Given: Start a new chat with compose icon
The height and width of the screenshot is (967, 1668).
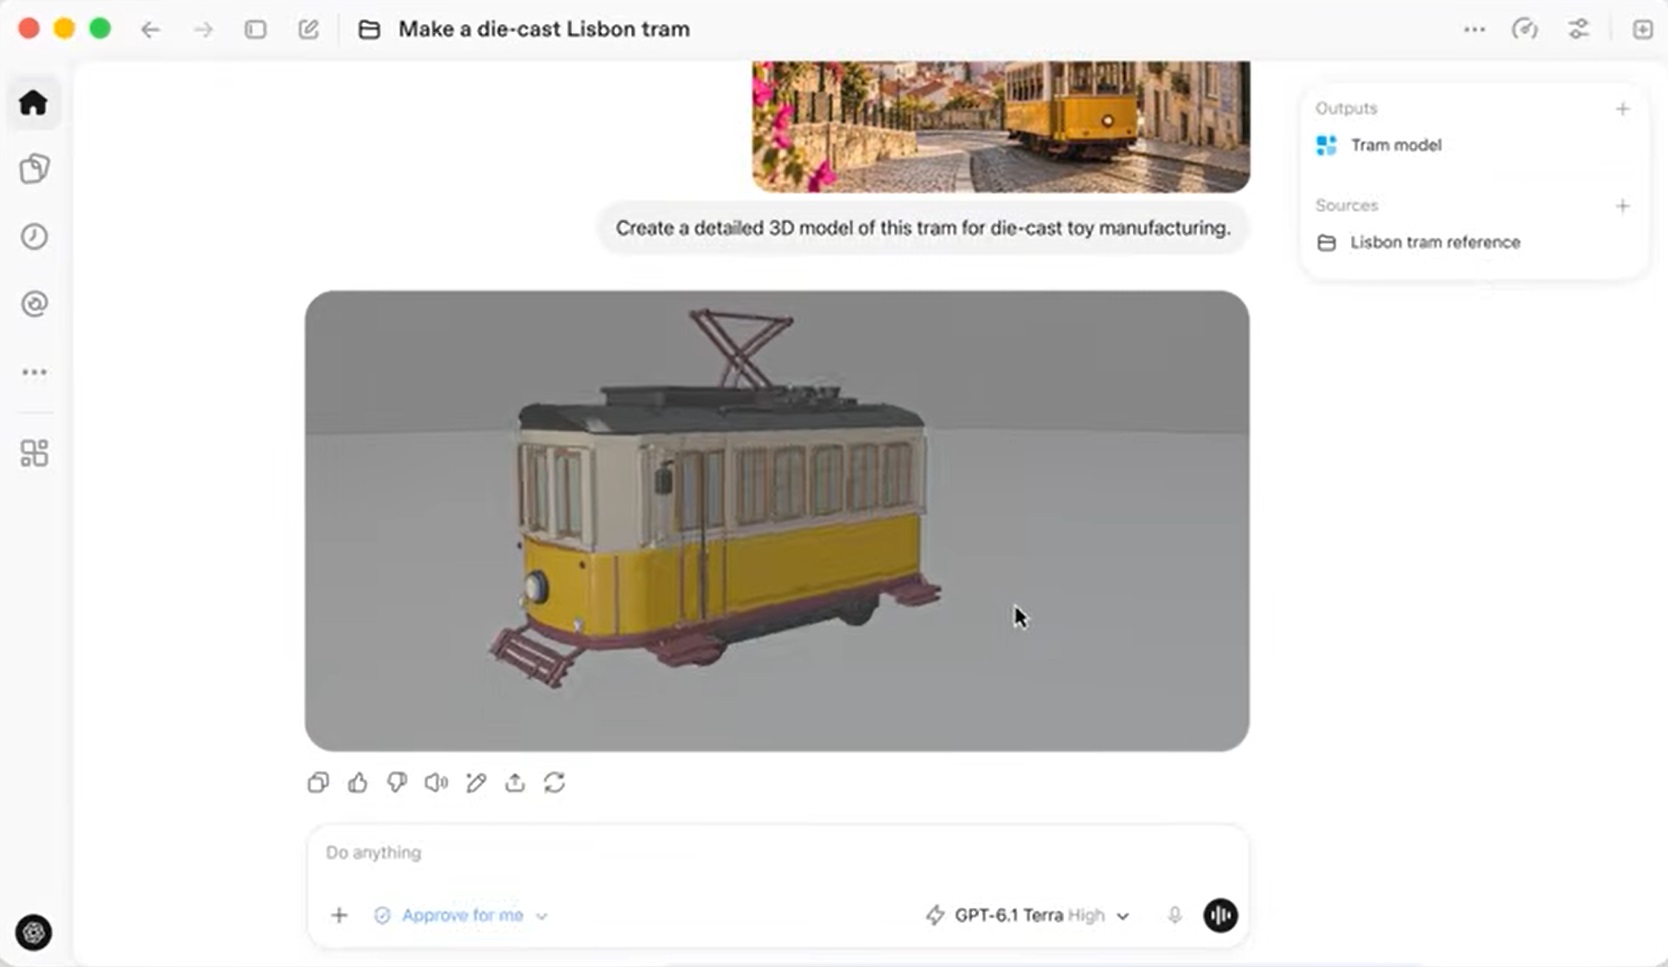Looking at the screenshot, I should pyautogui.click(x=309, y=29).
